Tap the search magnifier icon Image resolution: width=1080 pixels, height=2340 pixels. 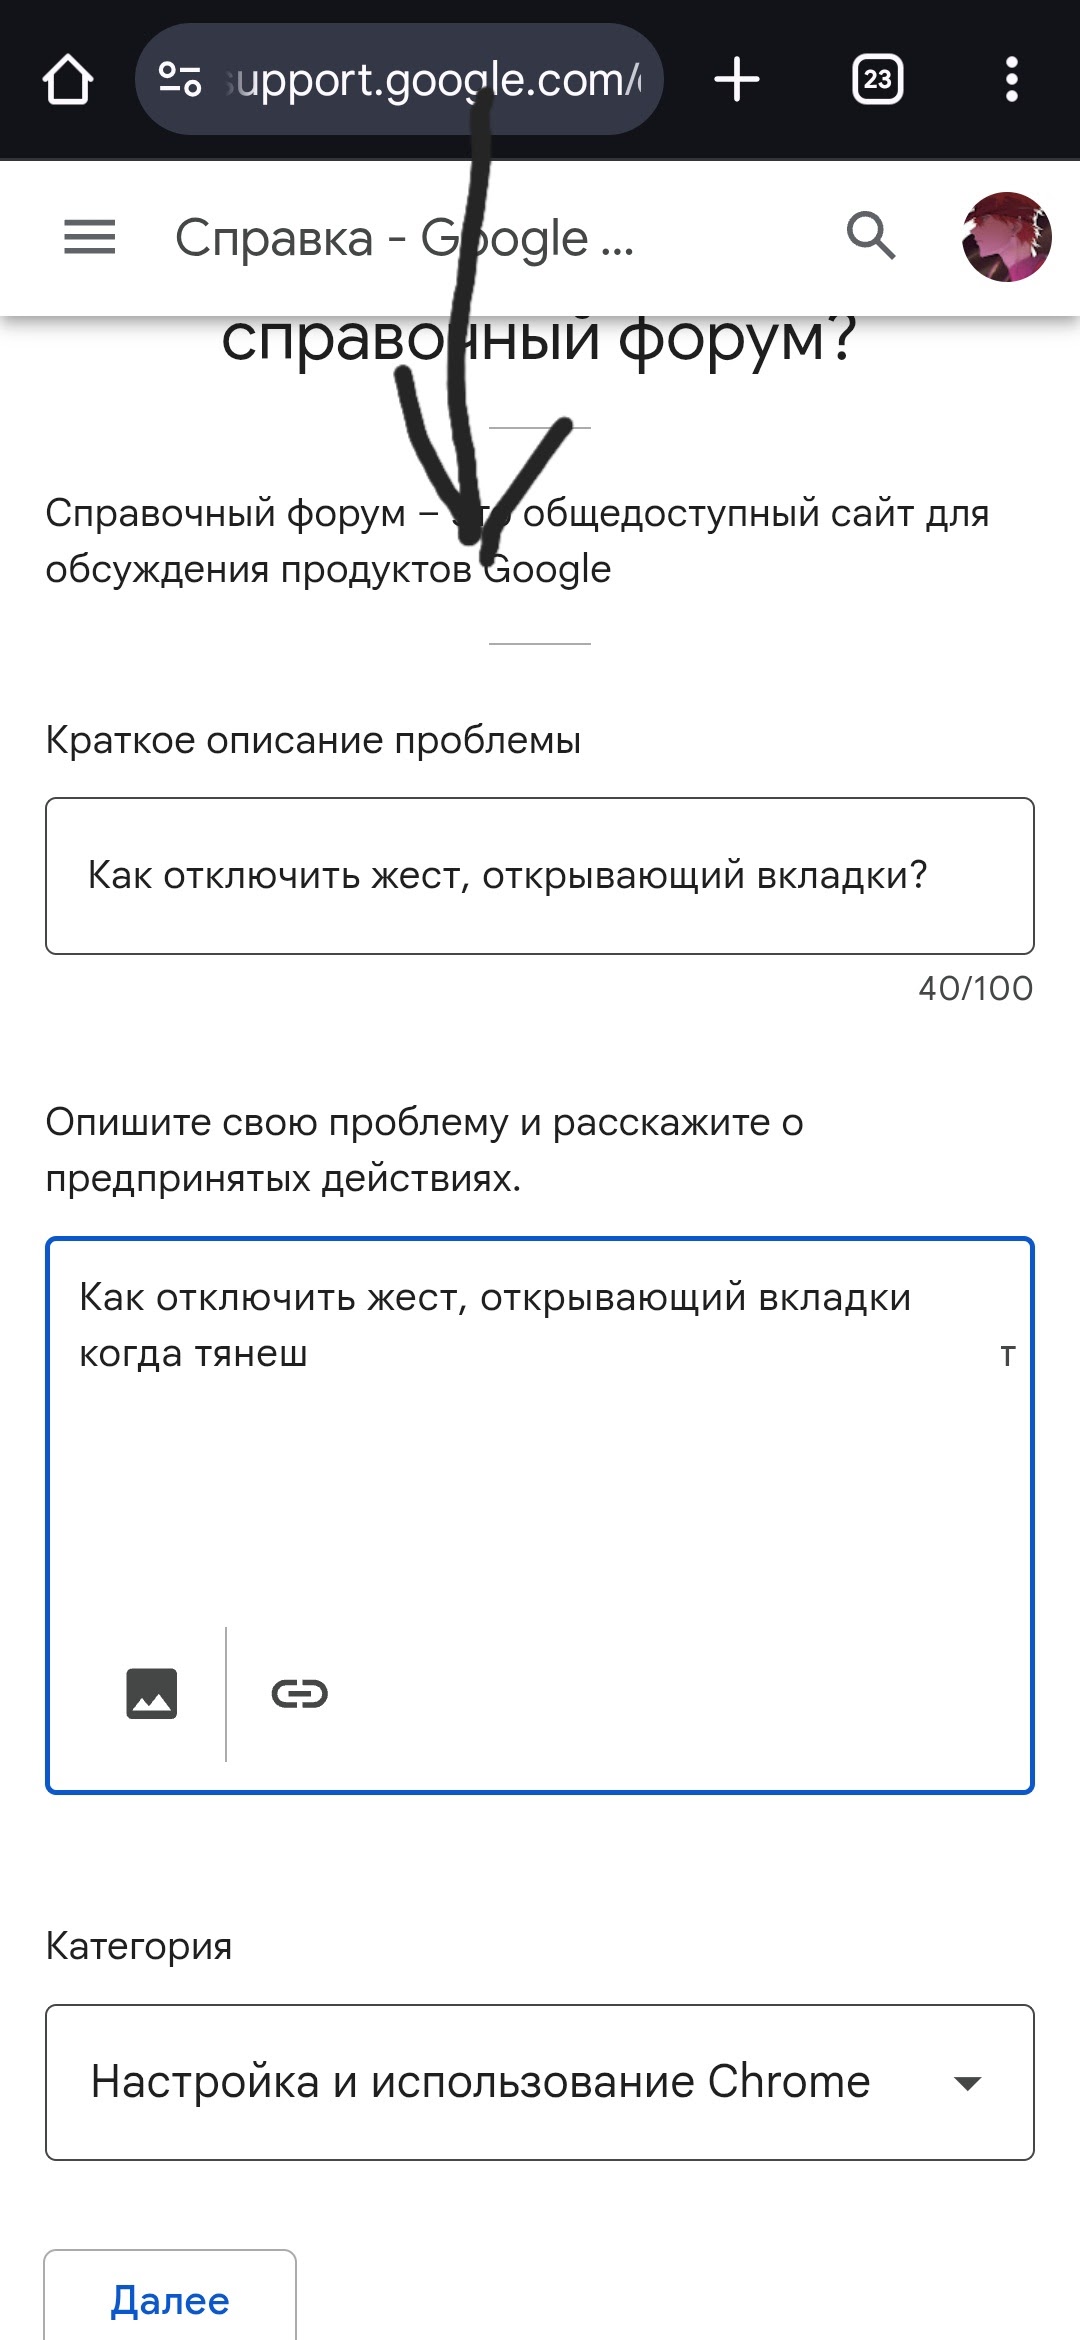tap(871, 237)
